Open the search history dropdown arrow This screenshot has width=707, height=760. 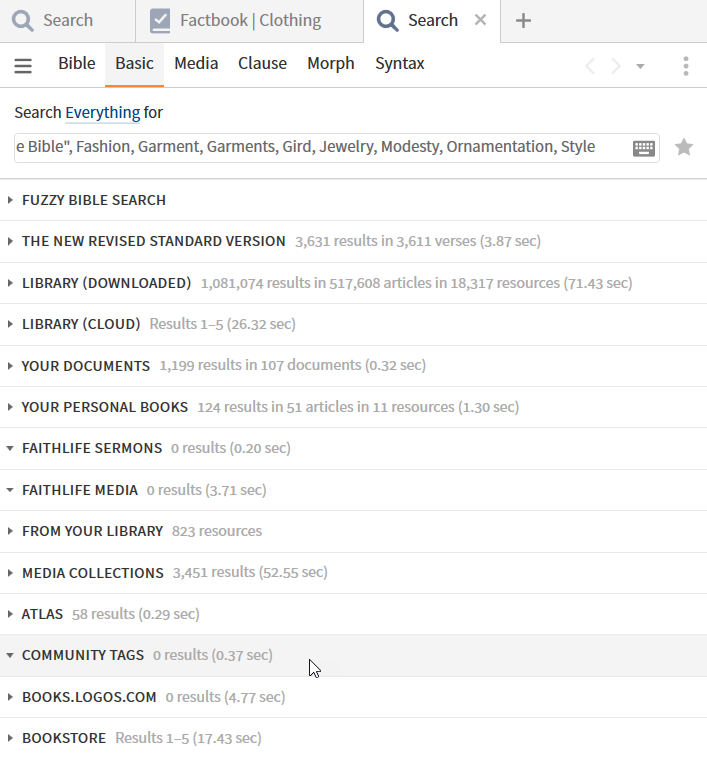point(640,66)
